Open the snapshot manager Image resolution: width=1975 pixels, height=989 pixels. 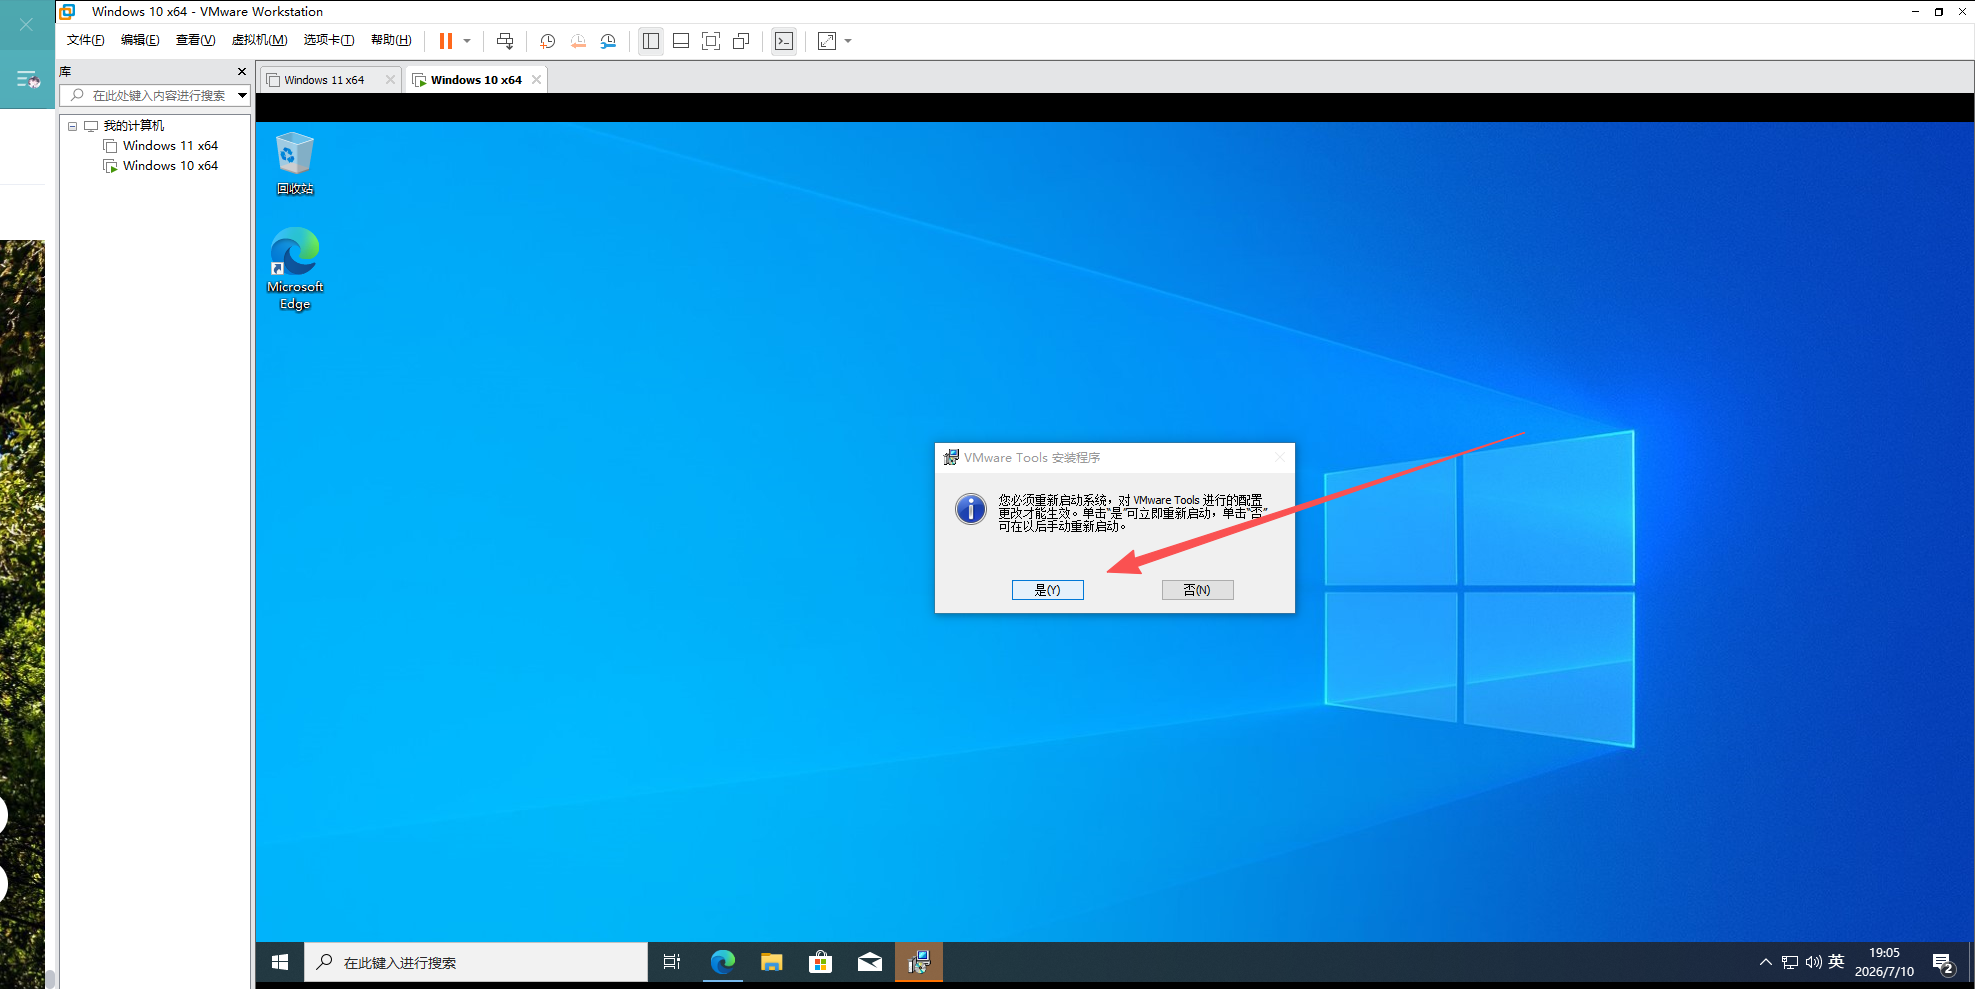tap(608, 41)
